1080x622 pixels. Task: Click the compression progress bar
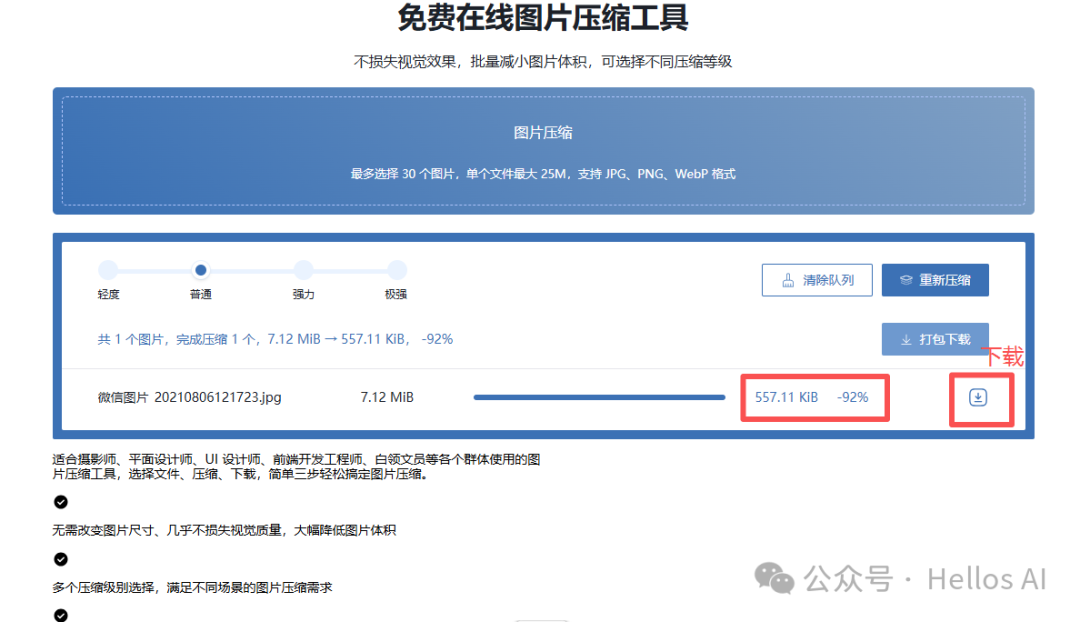click(x=598, y=396)
